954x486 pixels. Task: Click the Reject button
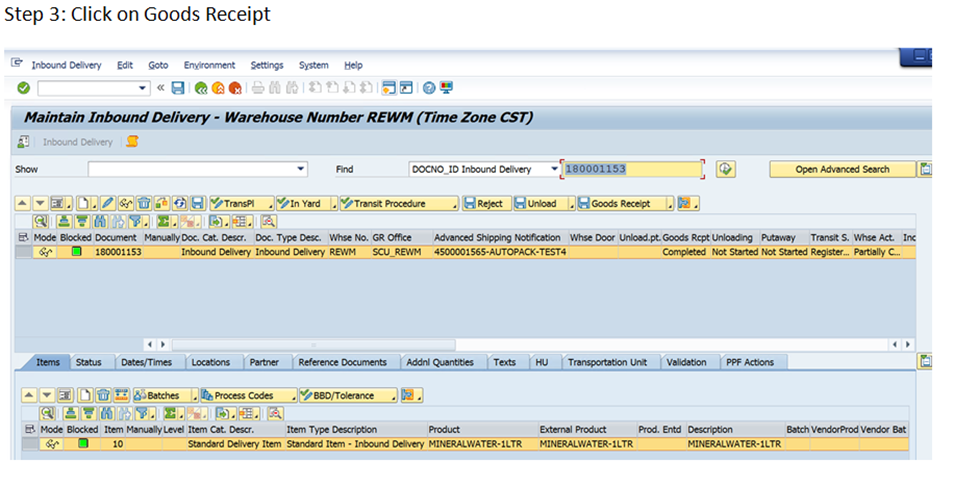tap(486, 204)
